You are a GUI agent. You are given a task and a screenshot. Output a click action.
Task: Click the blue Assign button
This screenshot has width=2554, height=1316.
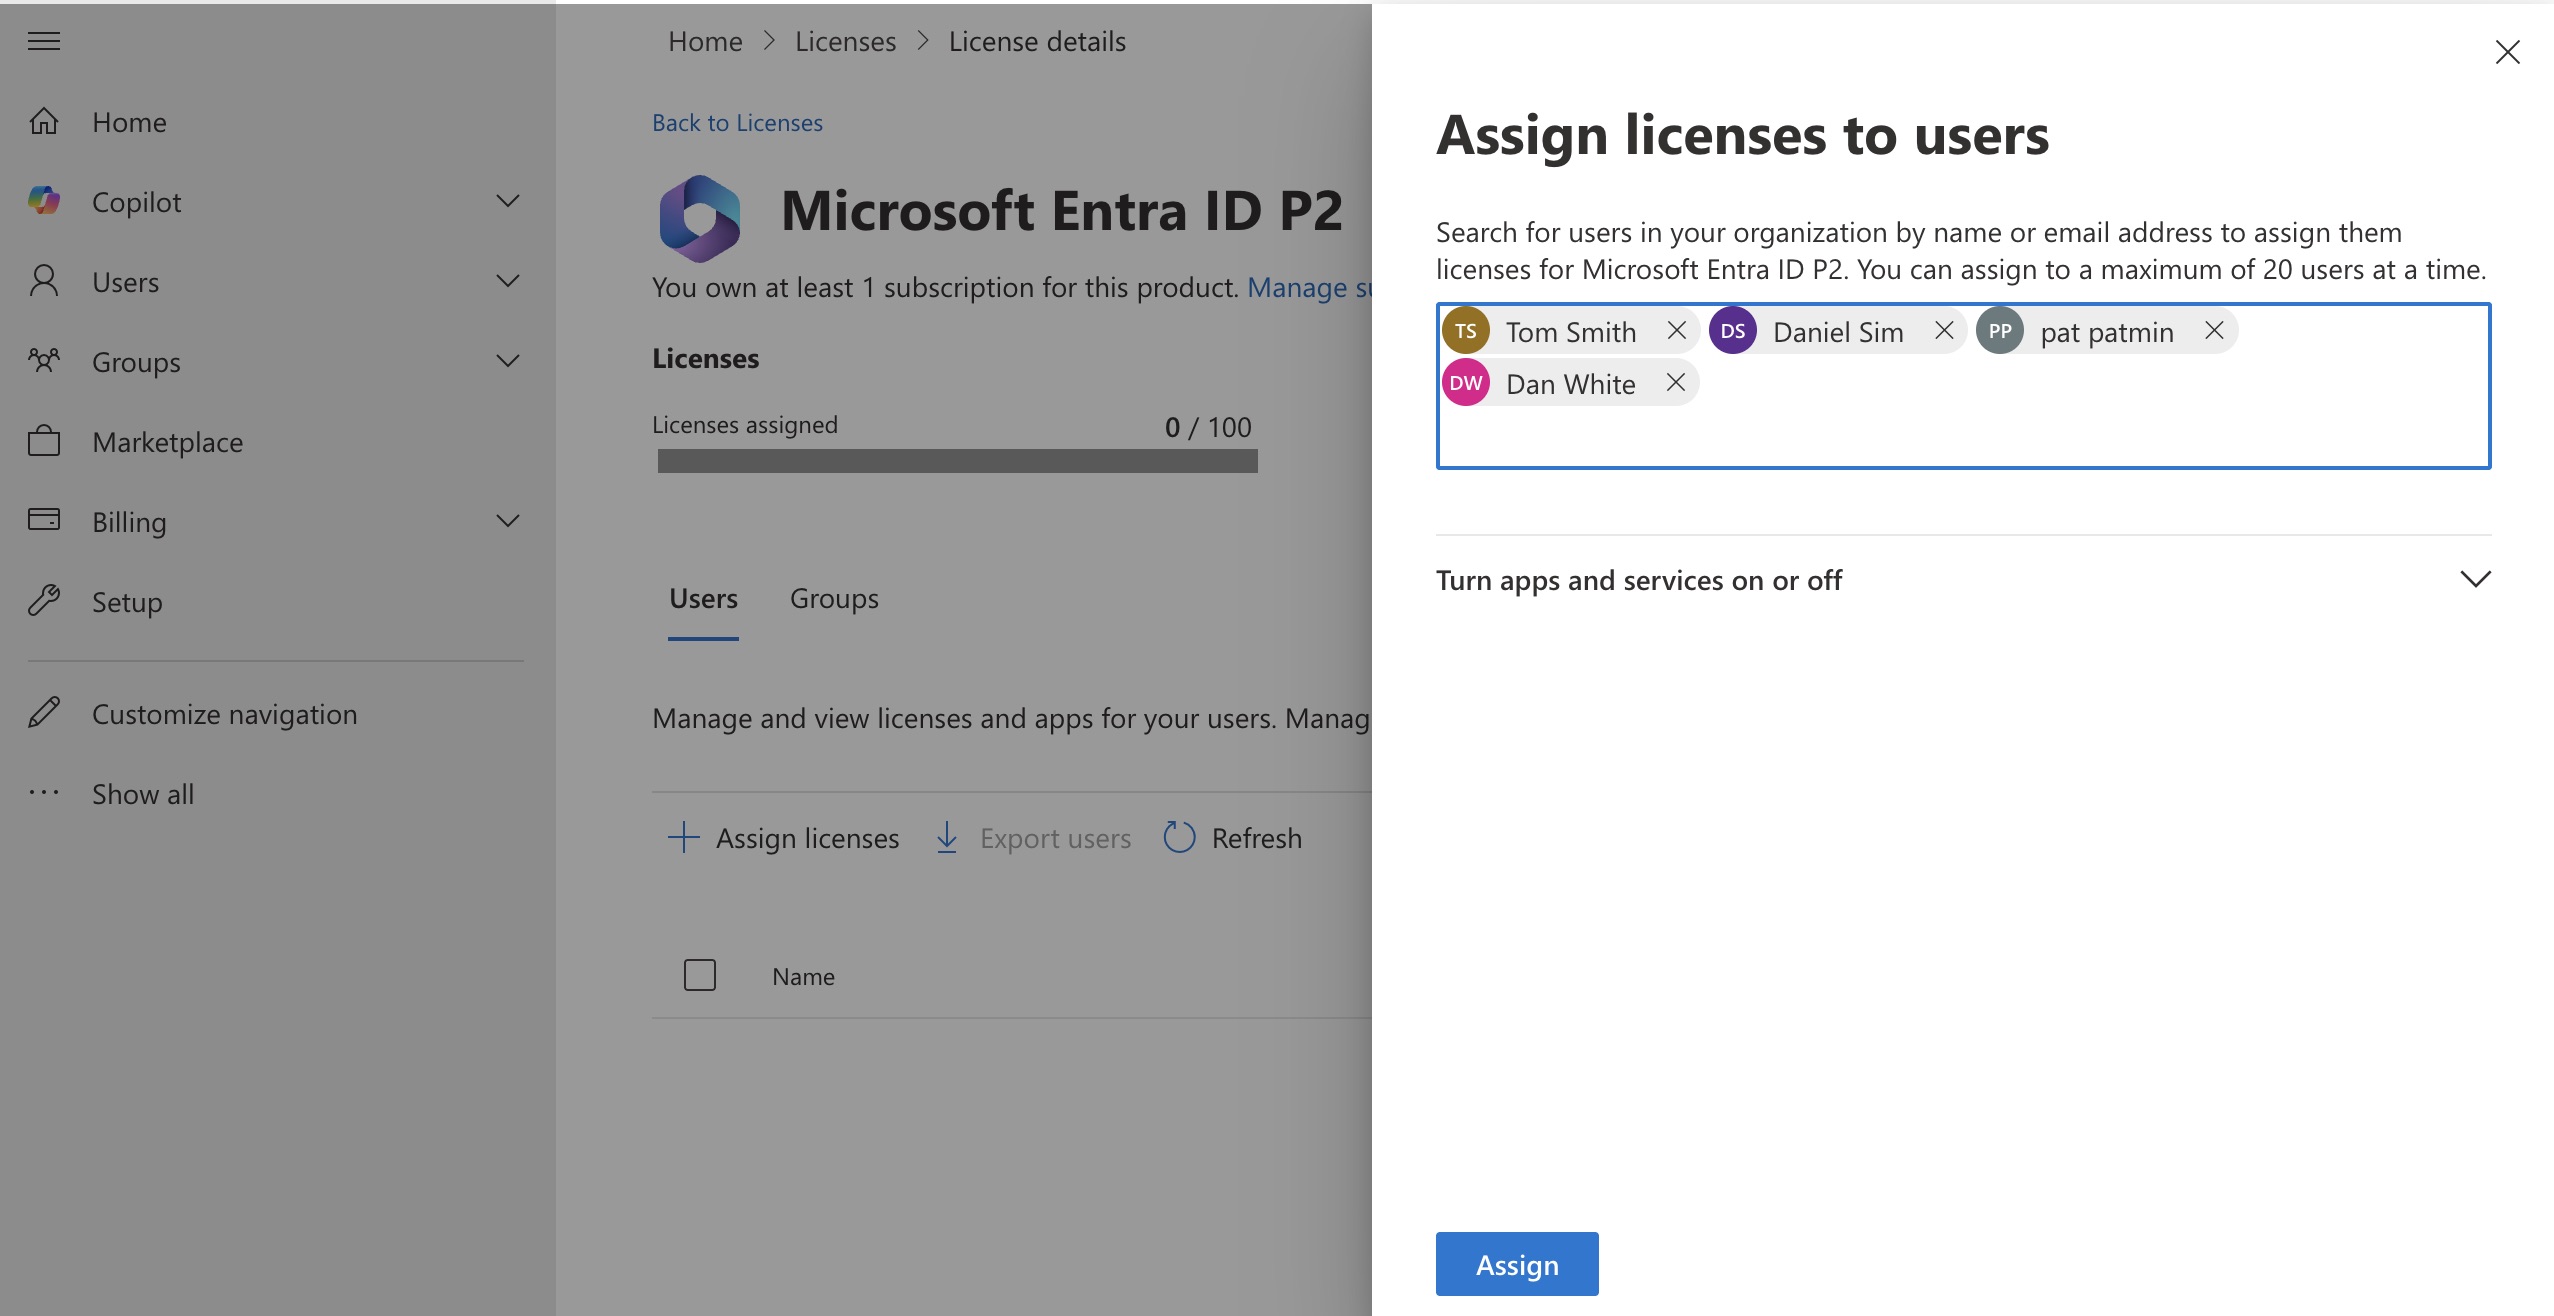1517,1264
